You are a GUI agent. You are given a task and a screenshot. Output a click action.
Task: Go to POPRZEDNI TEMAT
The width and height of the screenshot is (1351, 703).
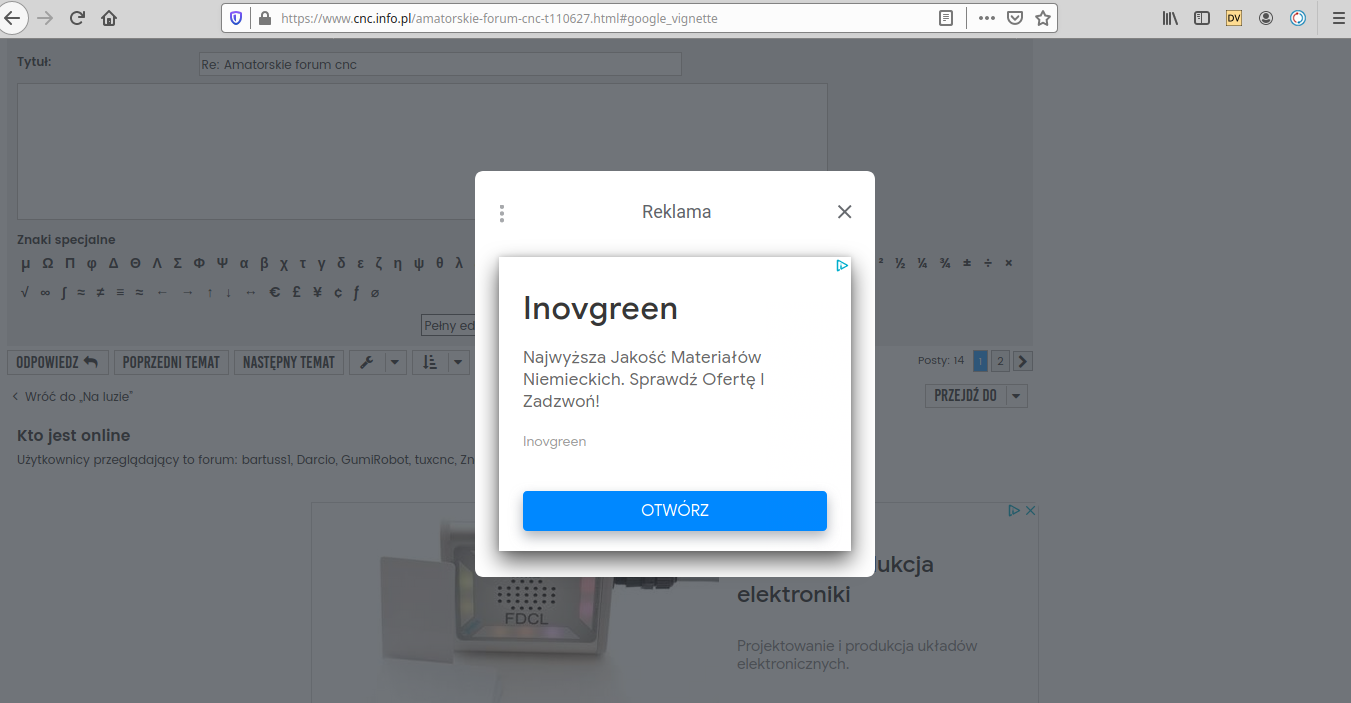[171, 362]
